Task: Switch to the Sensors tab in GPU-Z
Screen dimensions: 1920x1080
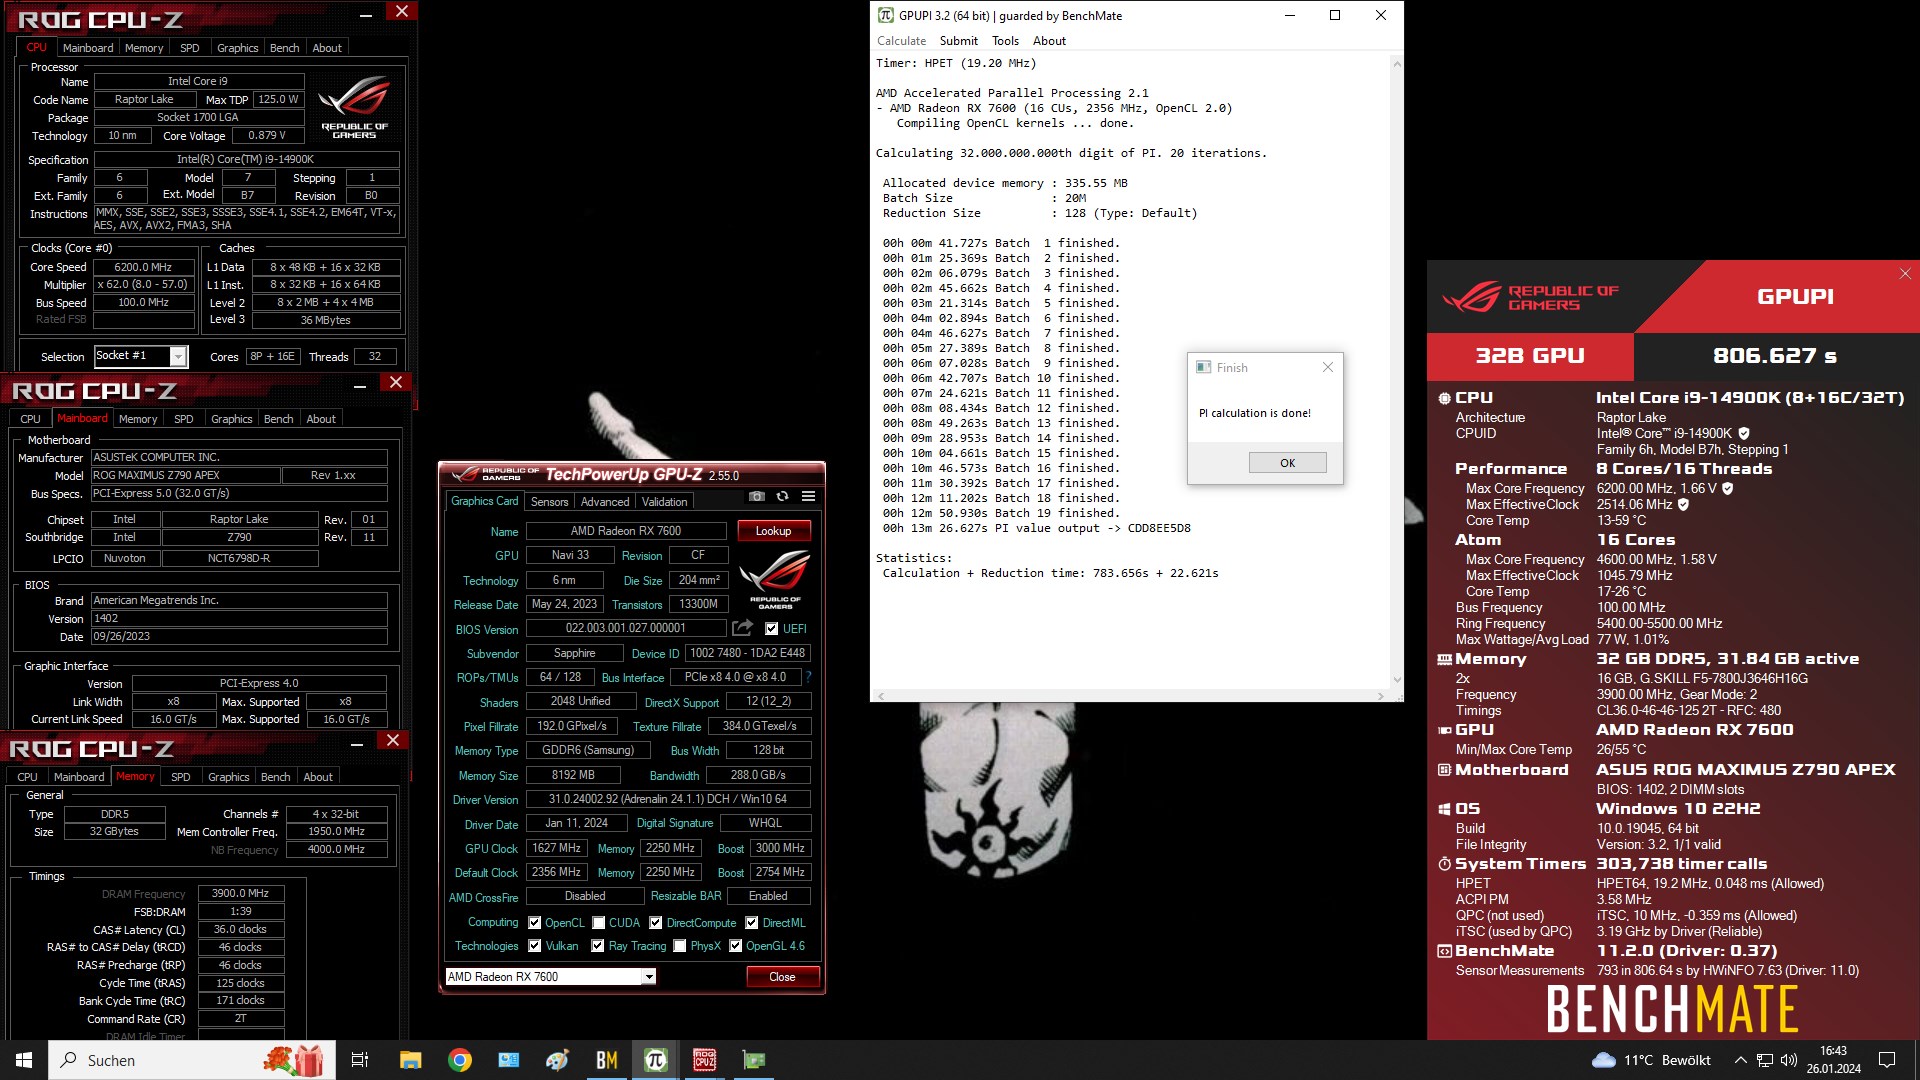Action: coord(549,502)
